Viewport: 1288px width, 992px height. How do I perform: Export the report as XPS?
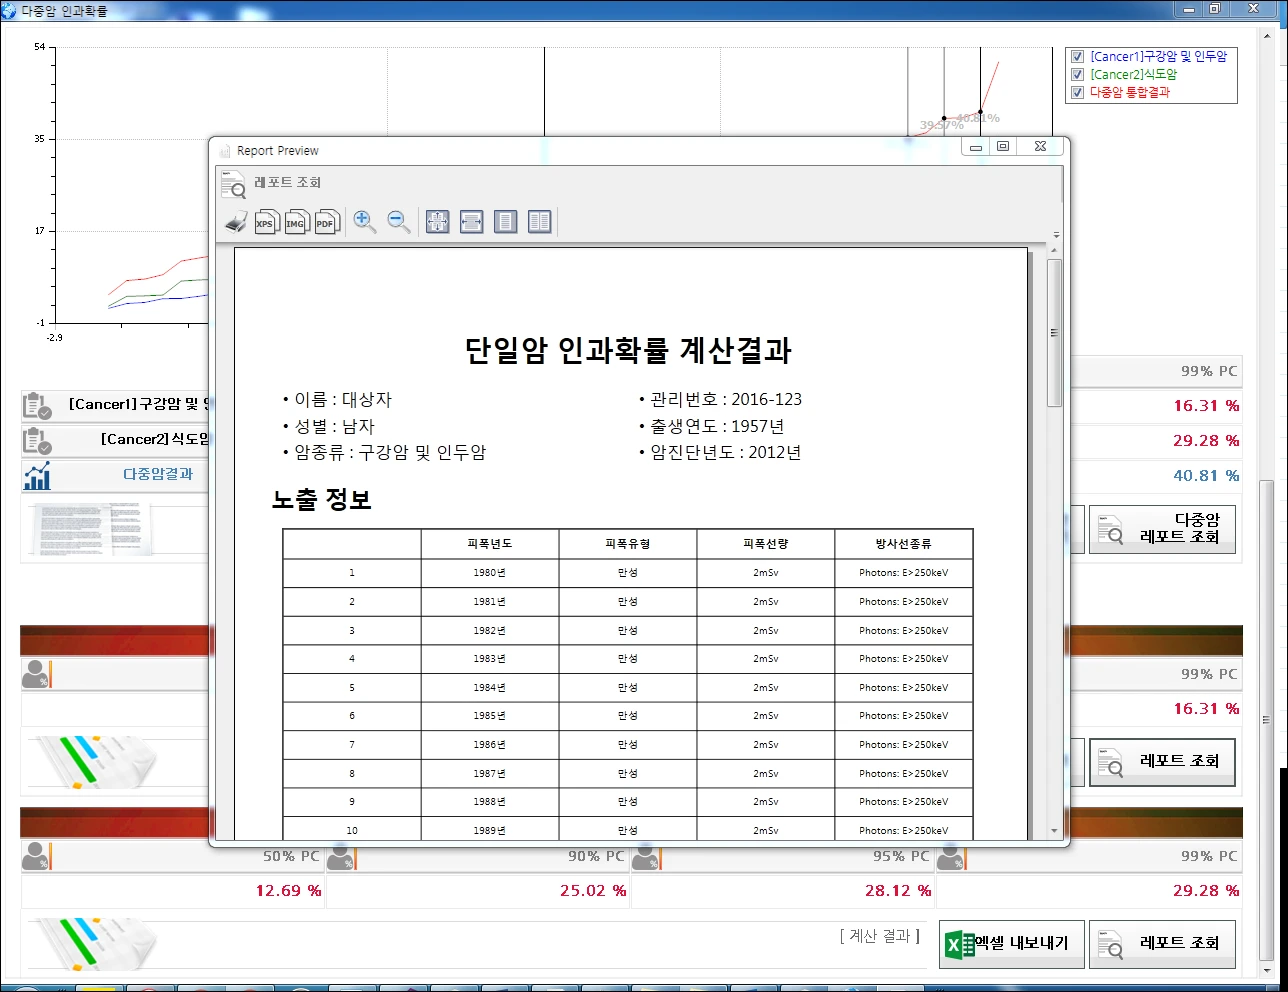[266, 222]
